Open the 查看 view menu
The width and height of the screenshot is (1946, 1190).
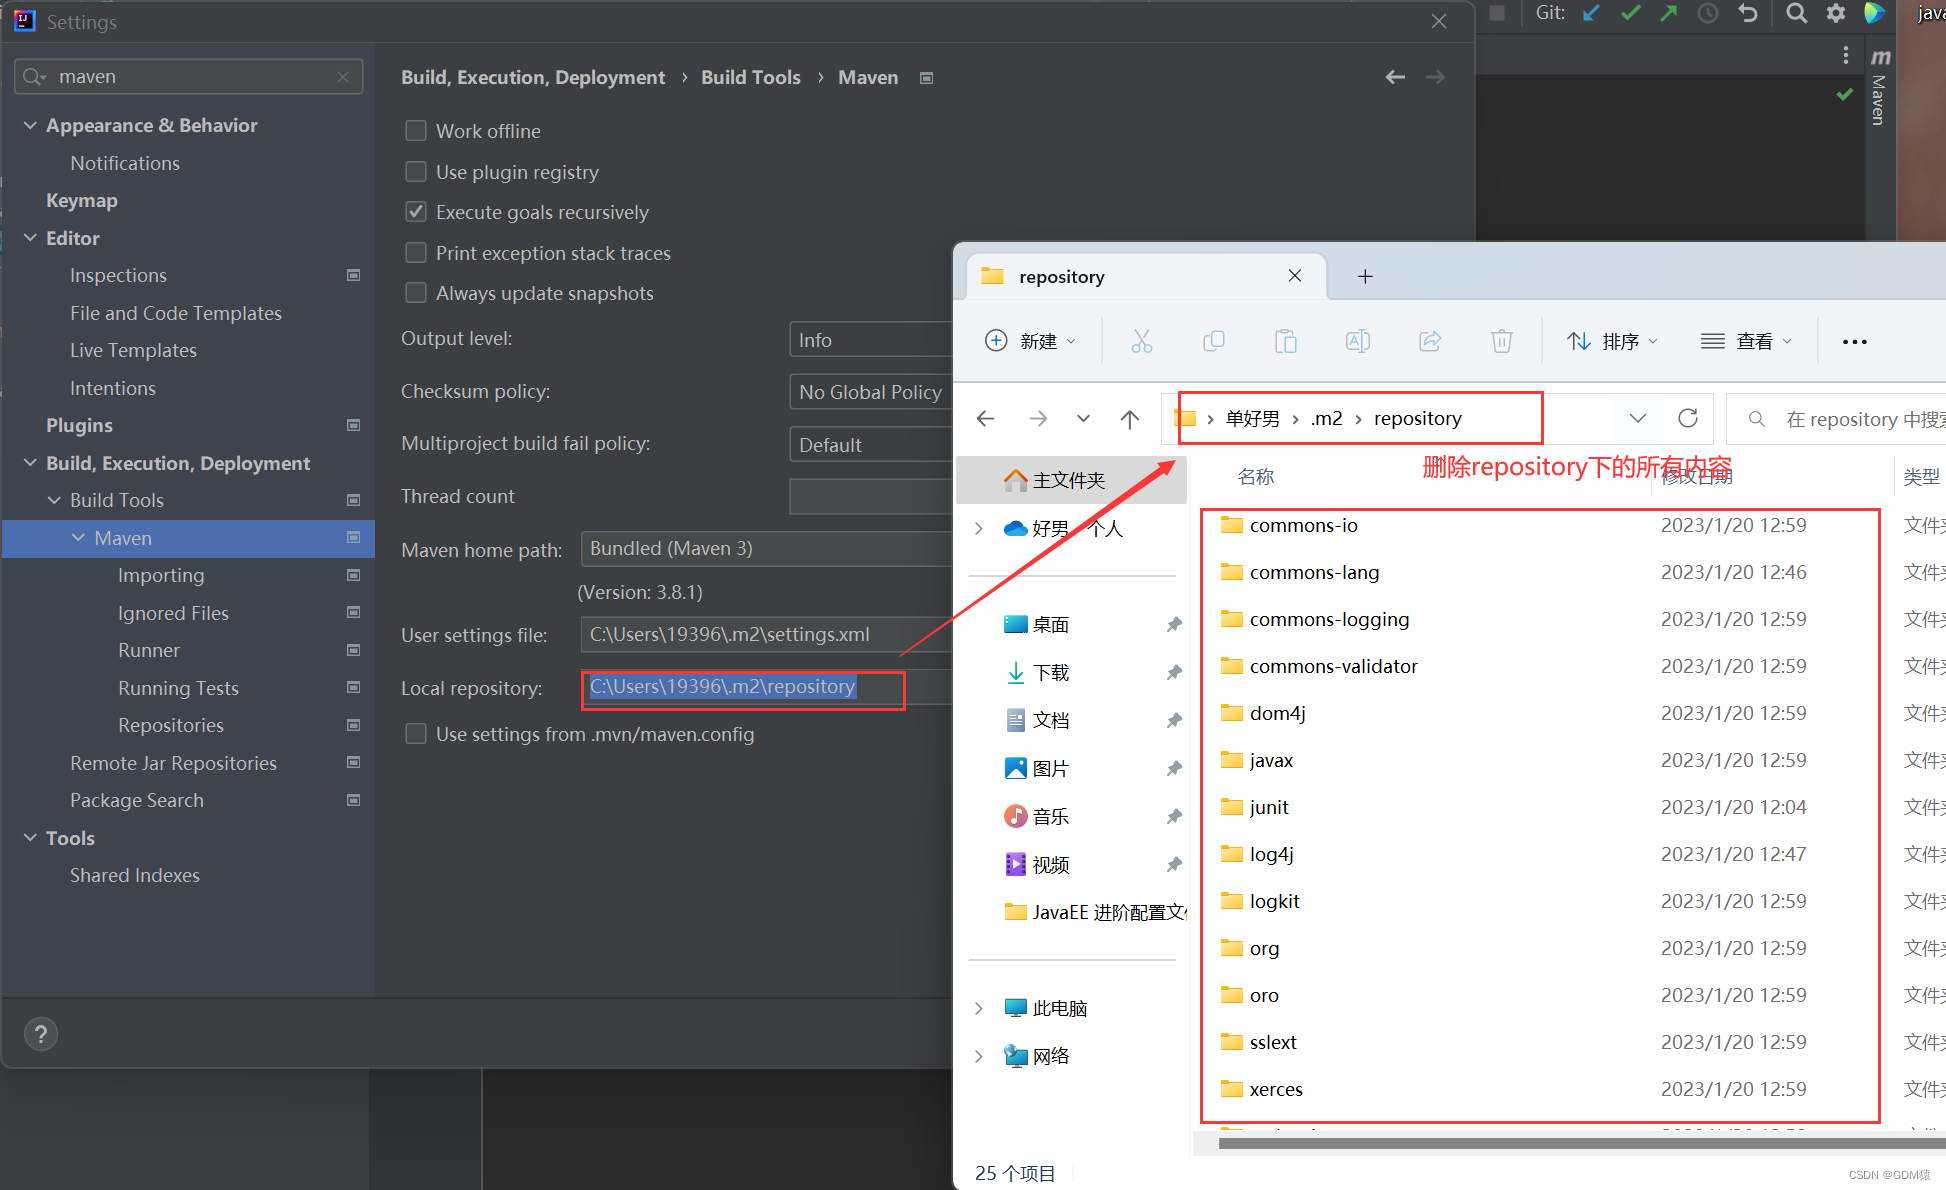[1746, 341]
